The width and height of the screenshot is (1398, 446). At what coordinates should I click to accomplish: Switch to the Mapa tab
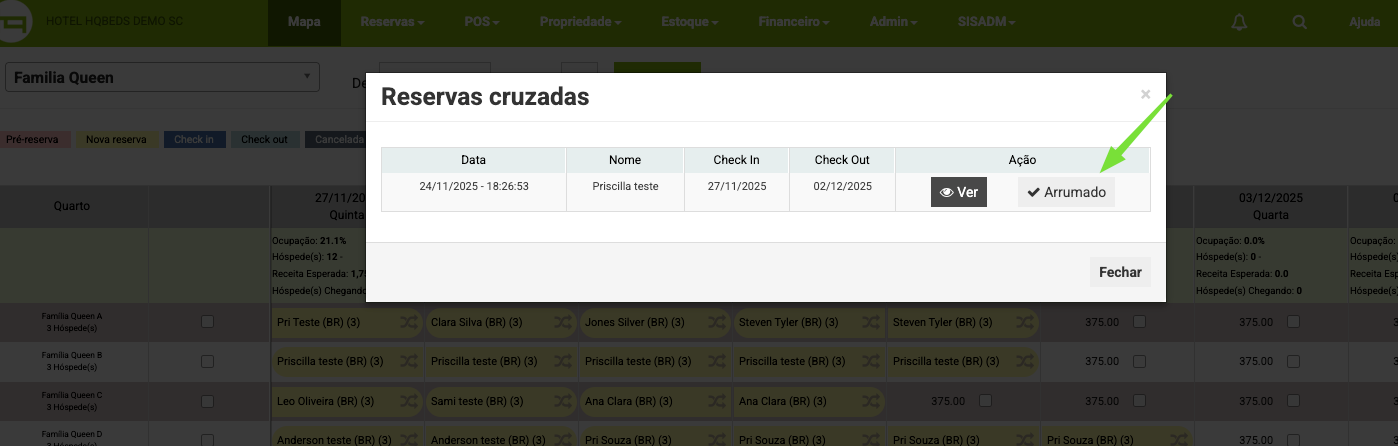[303, 22]
